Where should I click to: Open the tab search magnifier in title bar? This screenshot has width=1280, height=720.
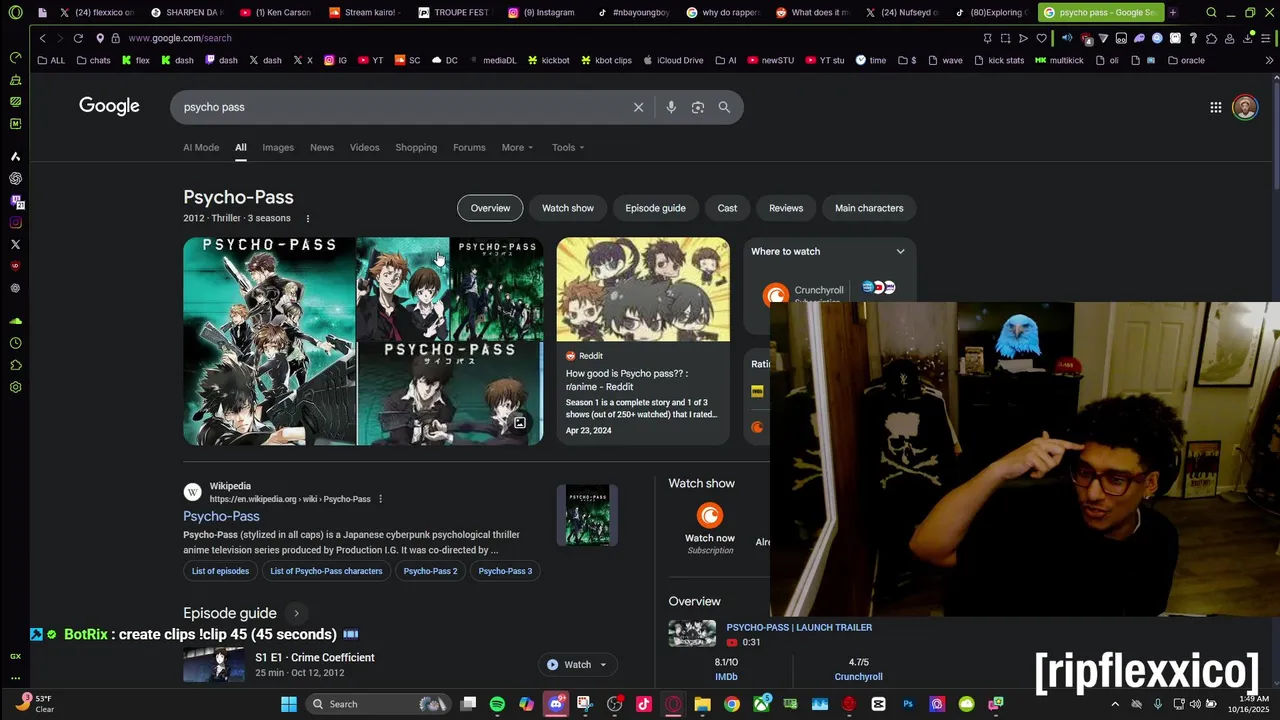(1211, 13)
